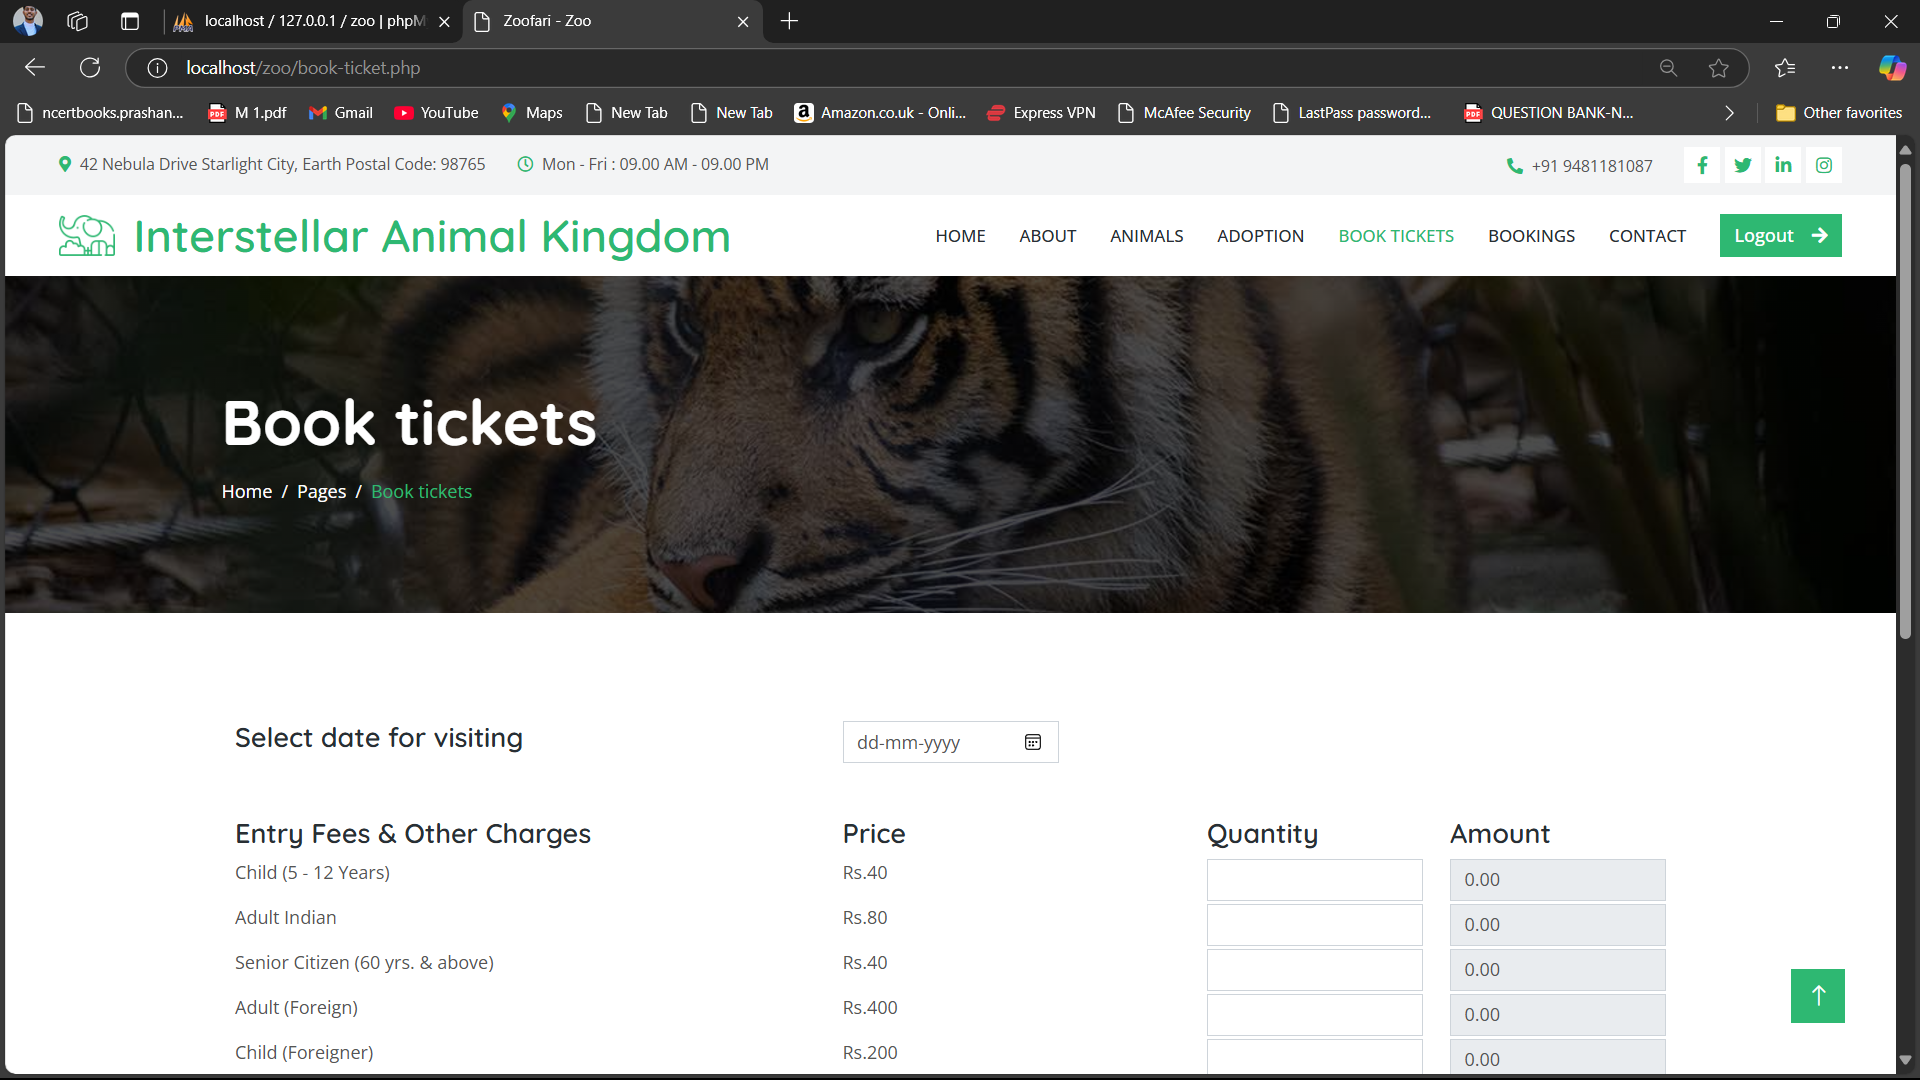This screenshot has width=1920, height=1080.
Task: Open the calendar date picker icon
Action: 1033,742
